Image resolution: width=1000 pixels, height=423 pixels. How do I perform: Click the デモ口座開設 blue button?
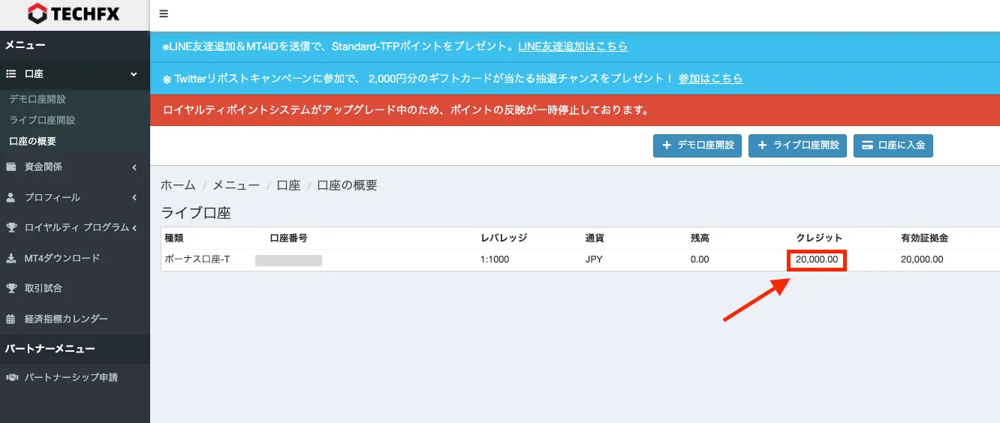click(x=697, y=145)
